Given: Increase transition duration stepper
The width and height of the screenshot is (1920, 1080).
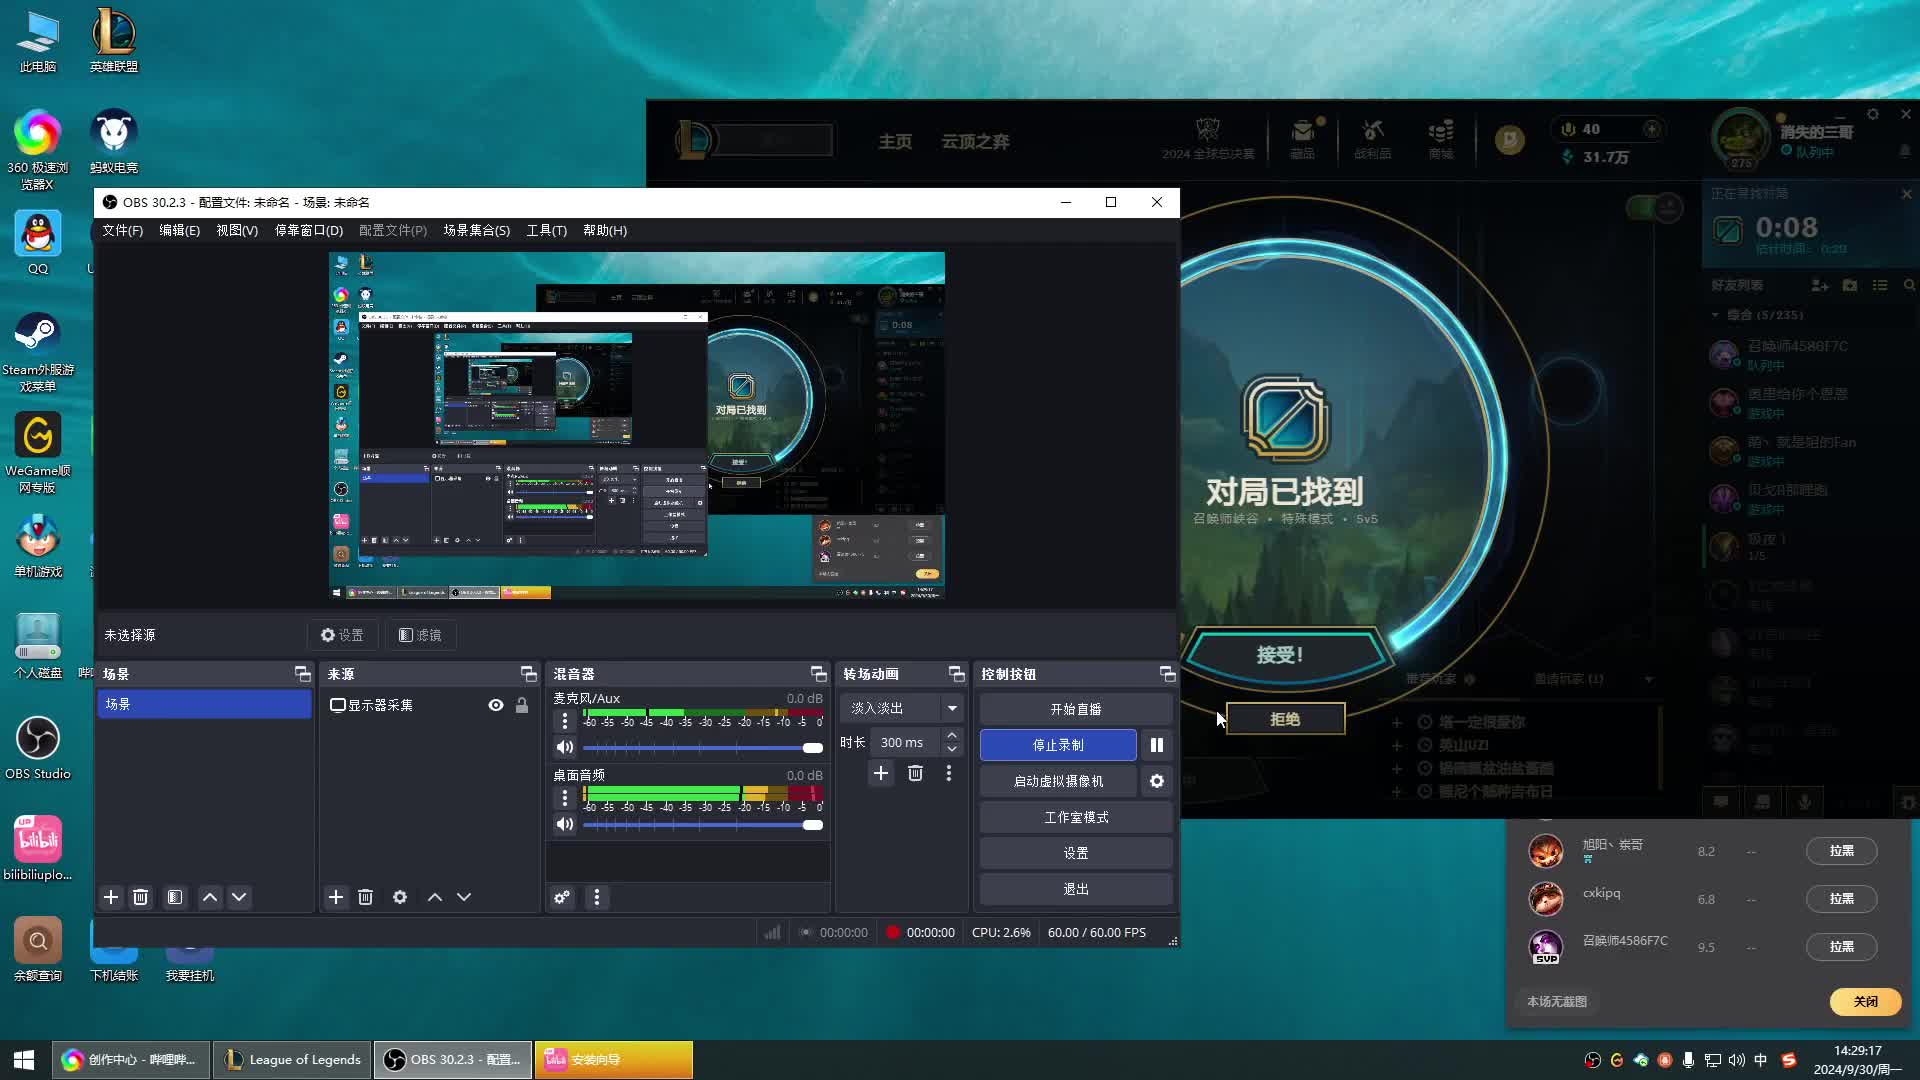Looking at the screenshot, I should click(952, 736).
